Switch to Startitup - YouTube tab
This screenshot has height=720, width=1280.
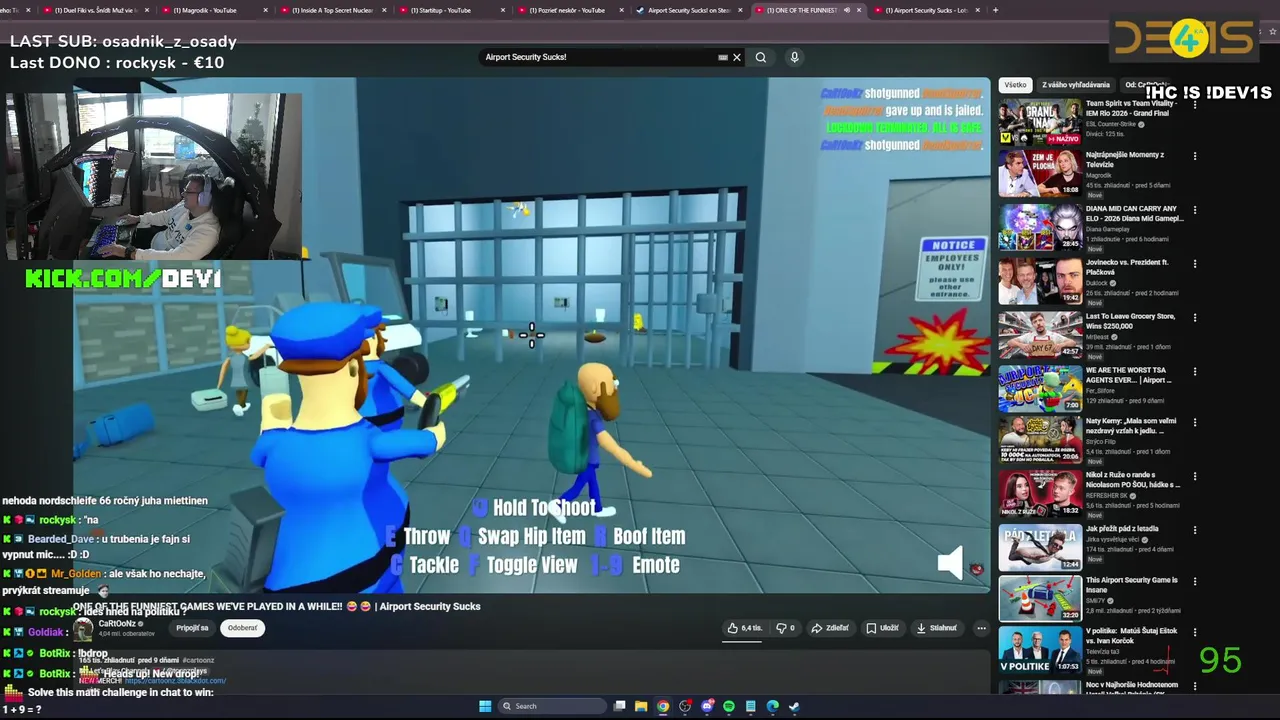click(451, 10)
